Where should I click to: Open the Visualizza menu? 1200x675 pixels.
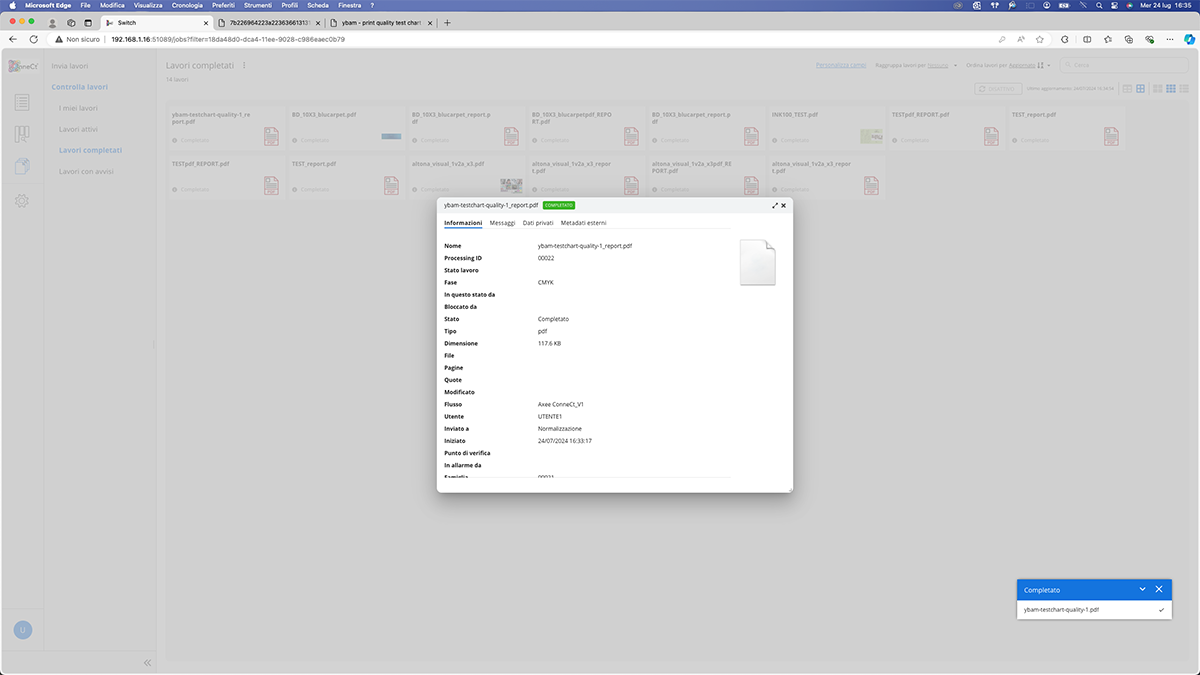pyautogui.click(x=148, y=5)
